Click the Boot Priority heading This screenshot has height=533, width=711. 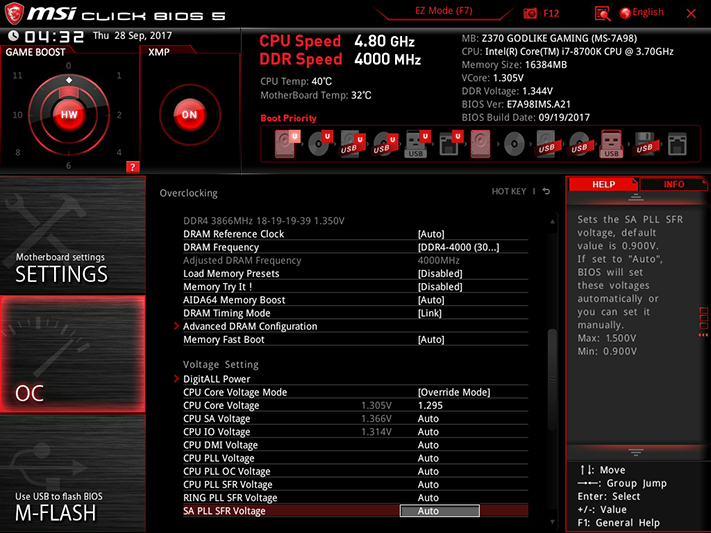[x=288, y=118]
